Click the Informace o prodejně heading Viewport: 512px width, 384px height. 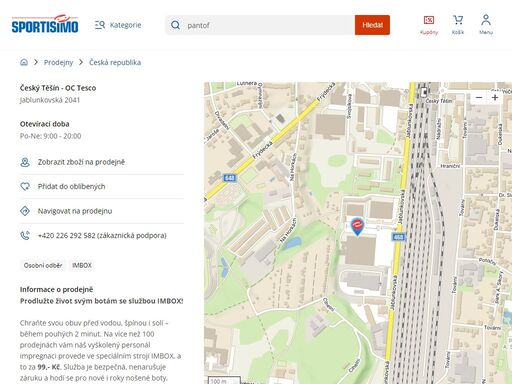[x=56, y=289]
